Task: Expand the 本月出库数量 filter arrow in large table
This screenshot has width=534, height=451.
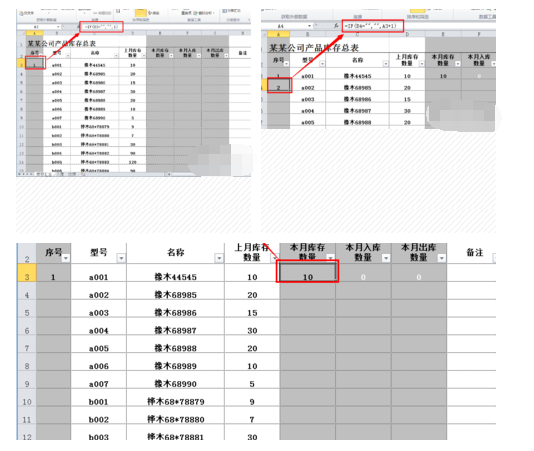Action: point(441,258)
